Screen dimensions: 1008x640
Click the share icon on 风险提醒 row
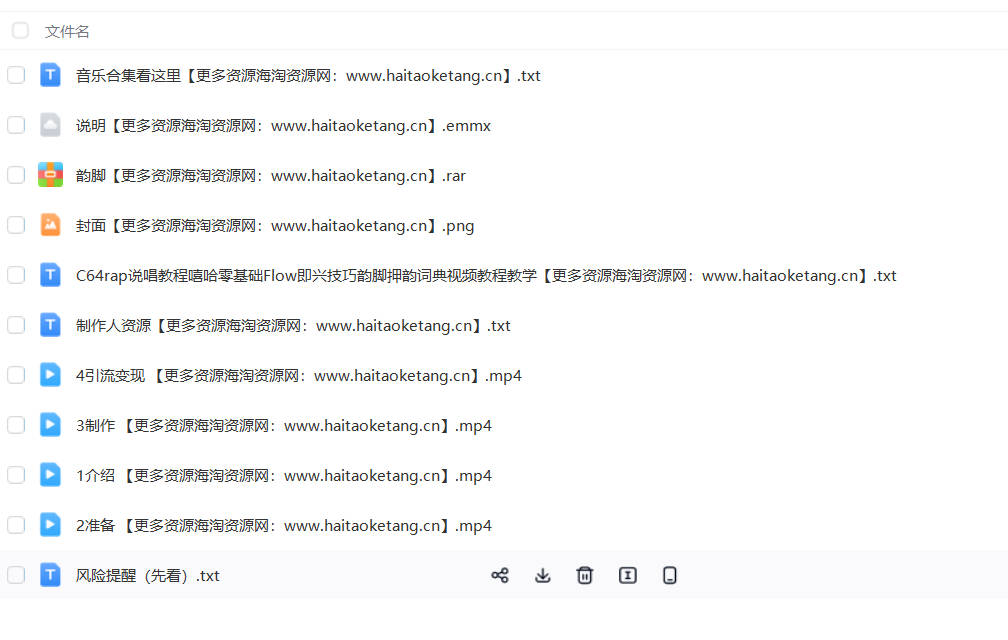pyautogui.click(x=500, y=575)
